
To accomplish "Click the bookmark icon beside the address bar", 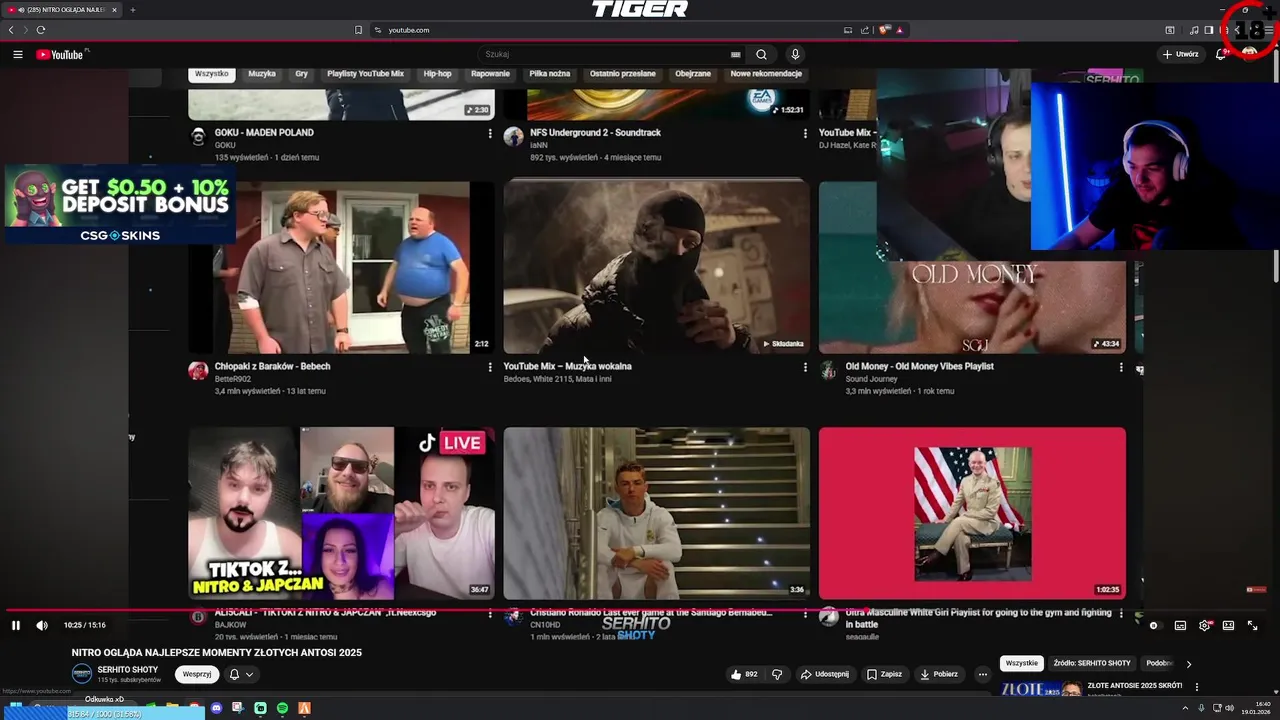I will [x=358, y=30].
